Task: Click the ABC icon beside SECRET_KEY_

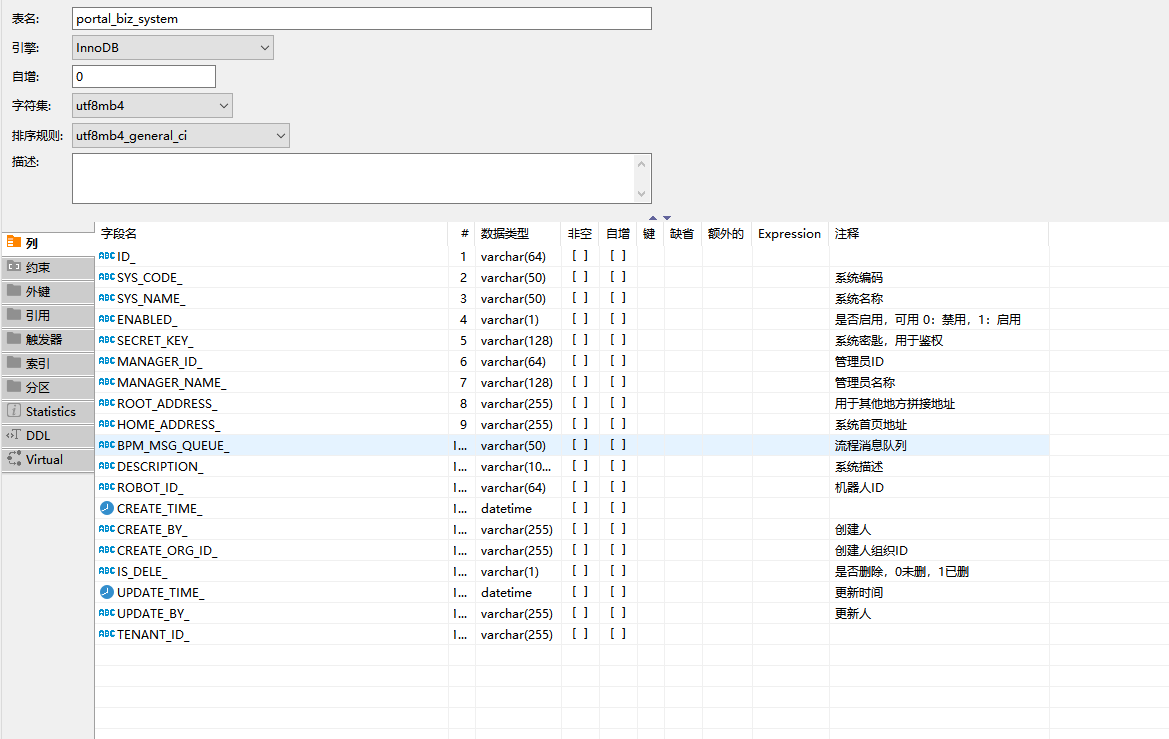Action: 107,340
